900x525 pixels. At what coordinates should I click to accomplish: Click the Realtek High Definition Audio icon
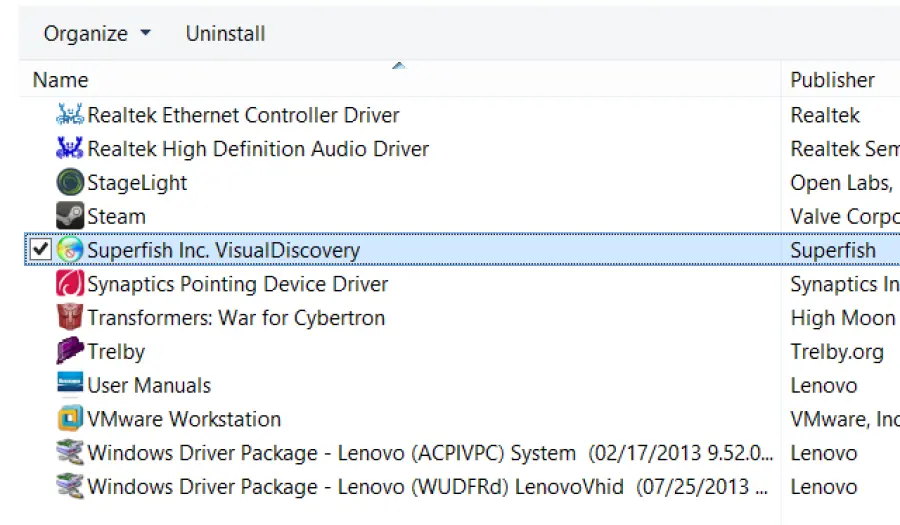[x=70, y=149]
